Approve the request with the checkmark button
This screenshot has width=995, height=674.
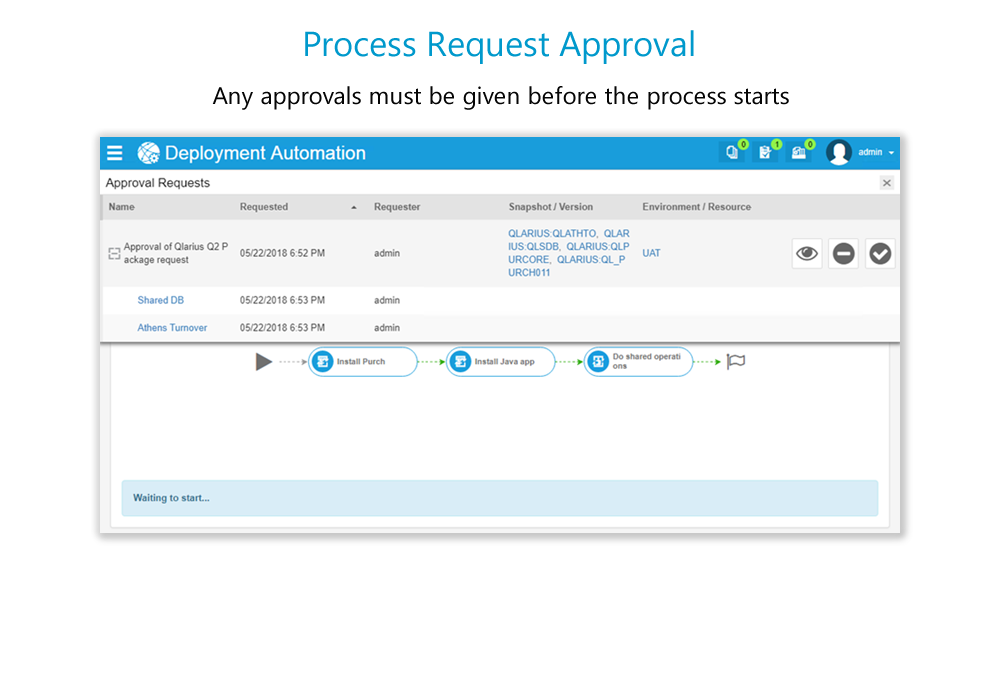(880, 254)
